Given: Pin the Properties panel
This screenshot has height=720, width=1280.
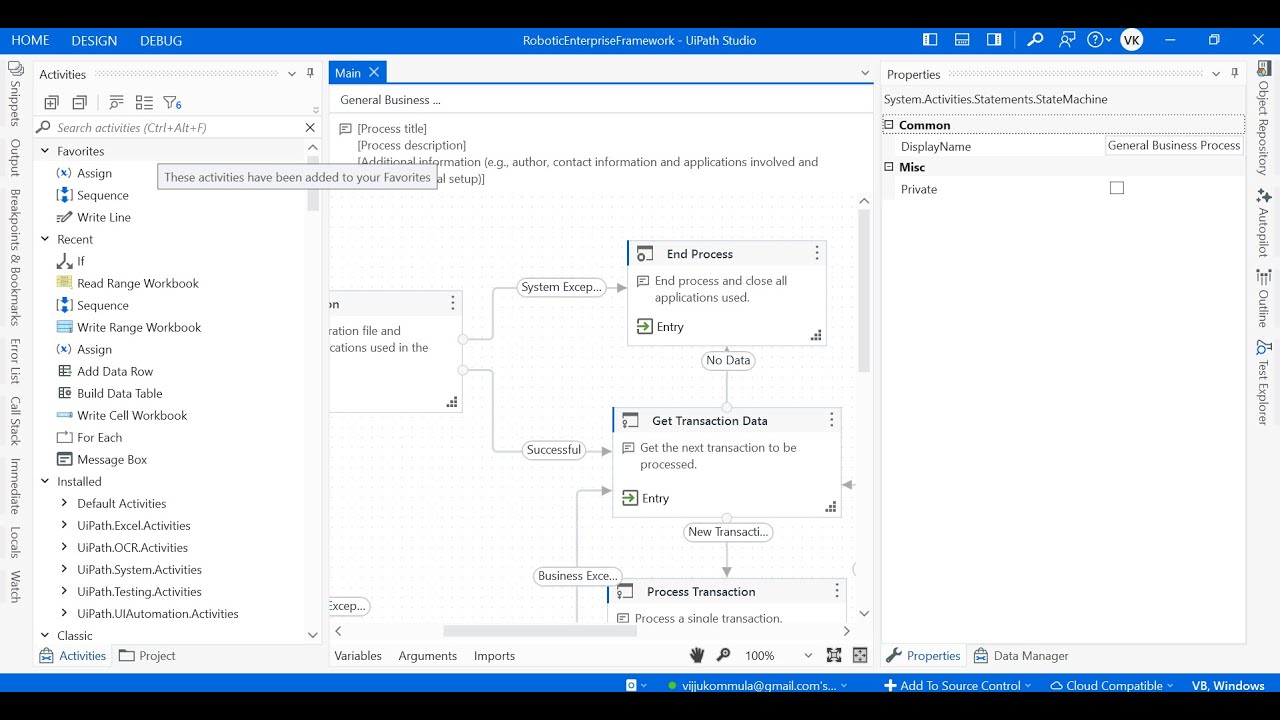Looking at the screenshot, I should point(1235,74).
